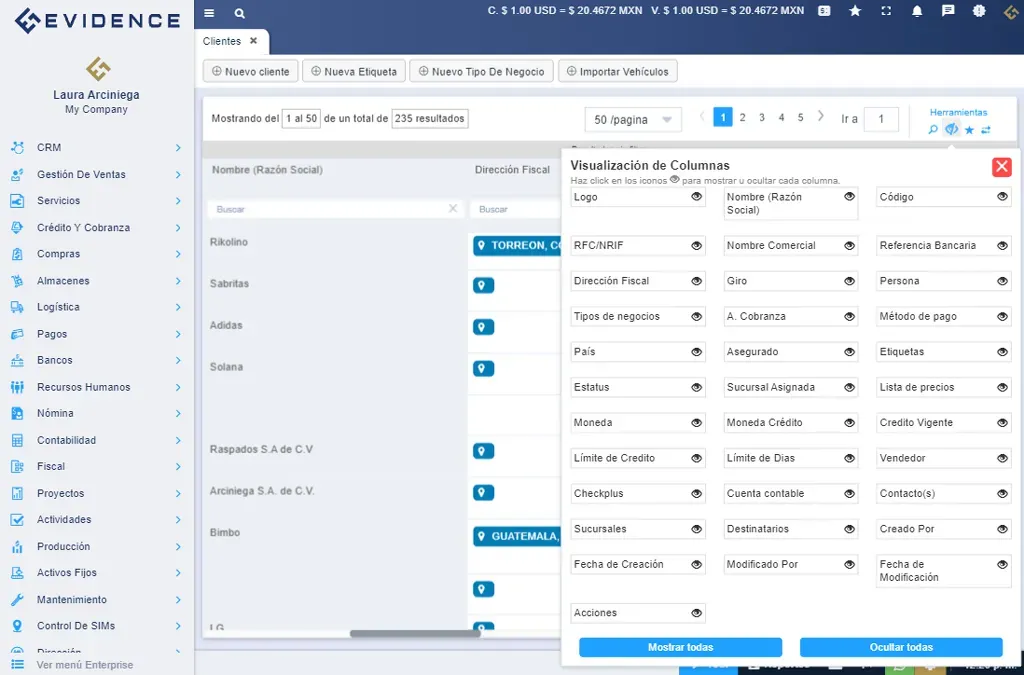This screenshot has height=675, width=1024.
Task: Click the Ir a page number field
Action: click(x=881, y=119)
